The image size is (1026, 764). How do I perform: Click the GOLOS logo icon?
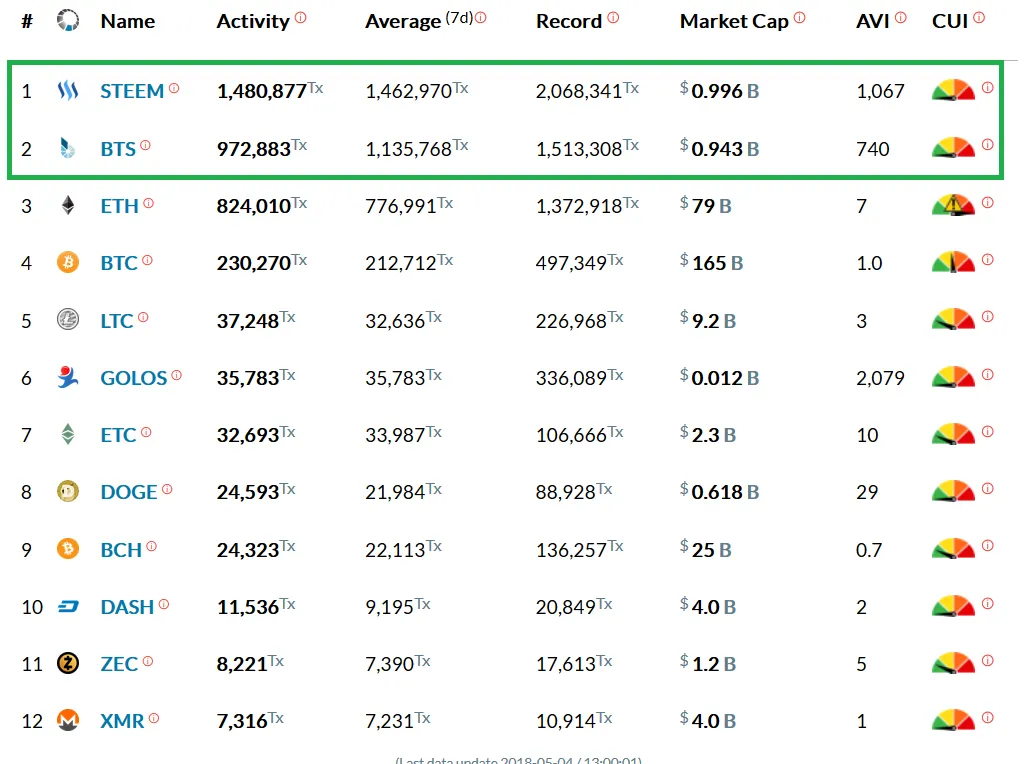click(67, 377)
